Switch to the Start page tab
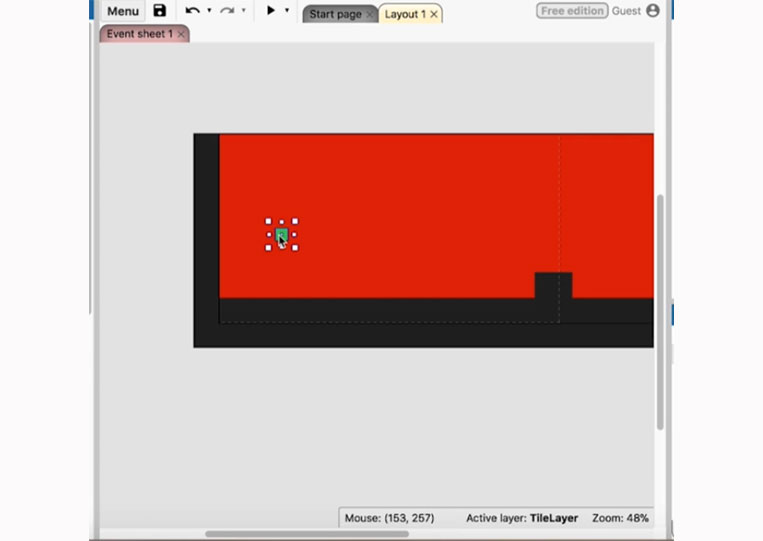This screenshot has height=541, width=763. [335, 14]
